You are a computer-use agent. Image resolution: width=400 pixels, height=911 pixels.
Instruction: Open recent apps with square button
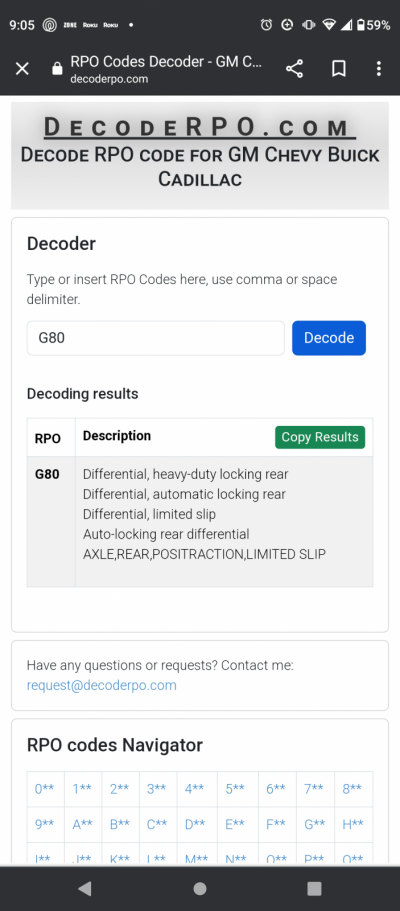point(314,888)
